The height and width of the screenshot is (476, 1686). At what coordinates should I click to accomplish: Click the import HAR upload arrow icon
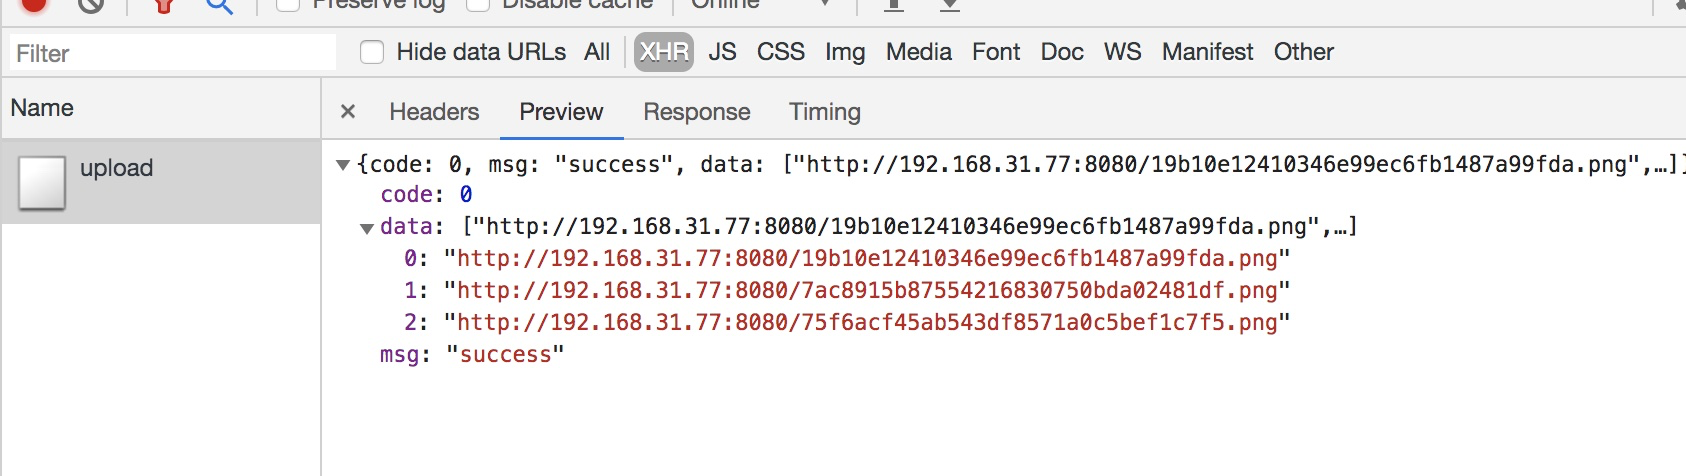click(894, 5)
